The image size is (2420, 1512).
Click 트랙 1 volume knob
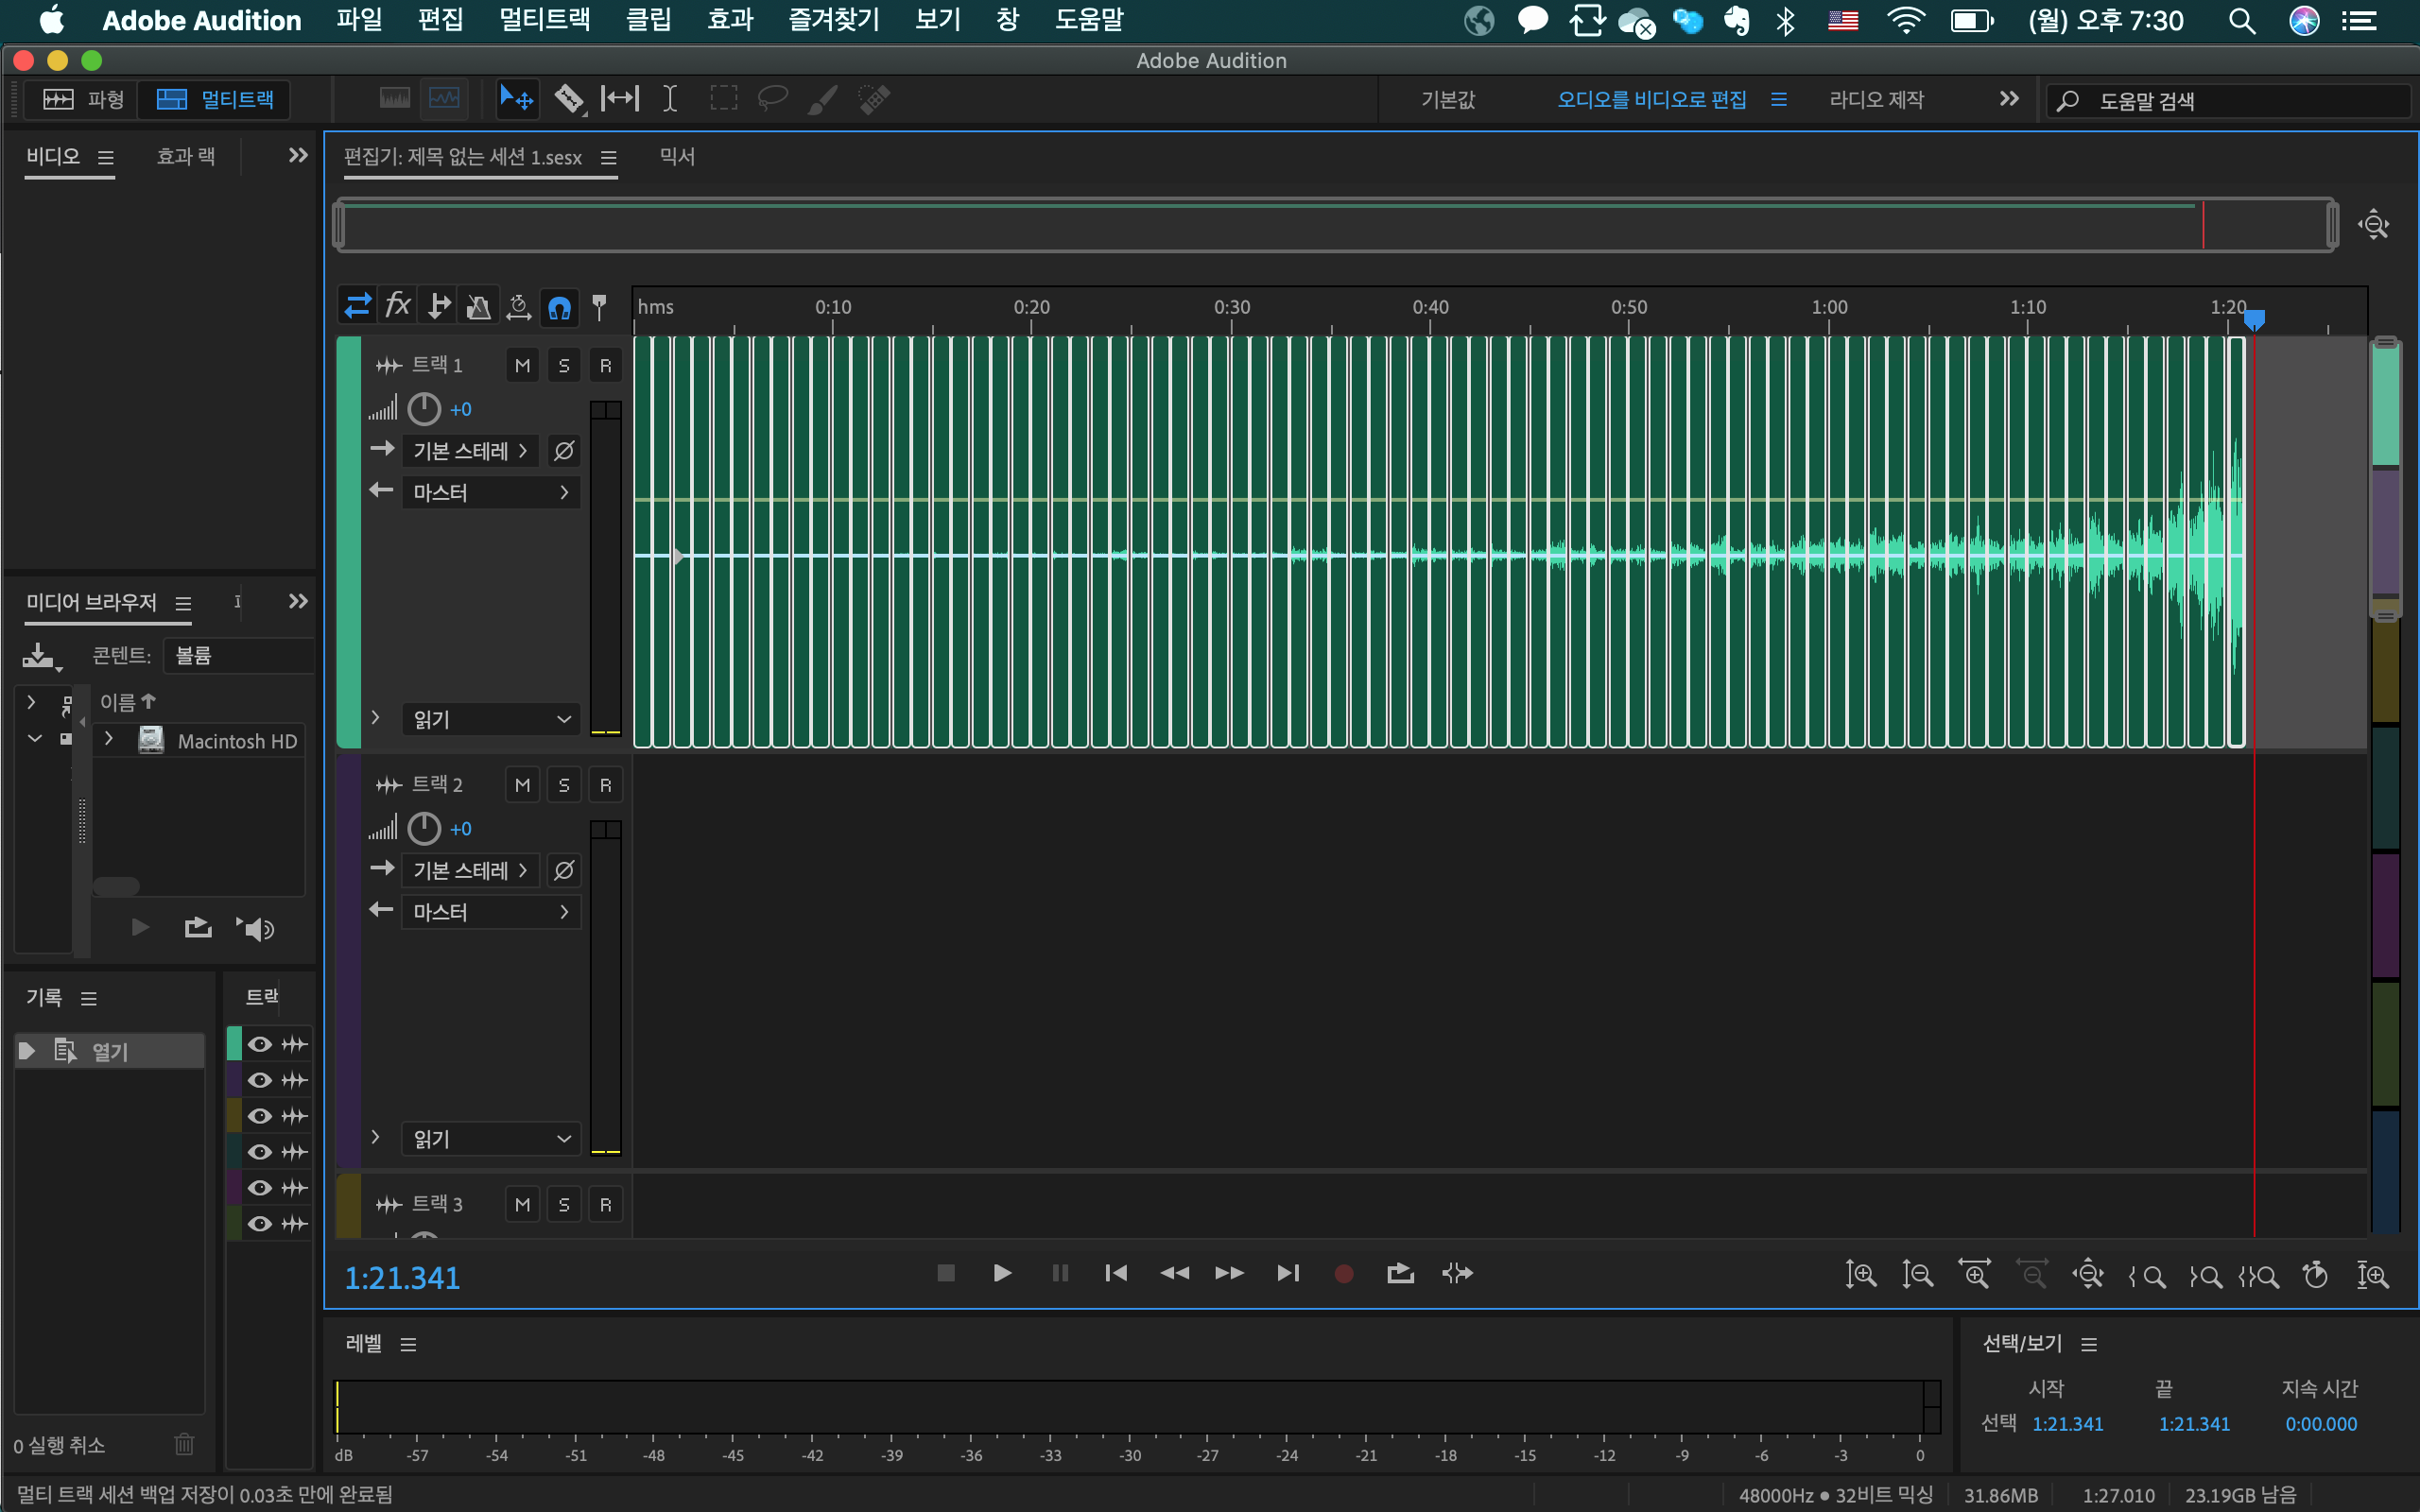(424, 409)
